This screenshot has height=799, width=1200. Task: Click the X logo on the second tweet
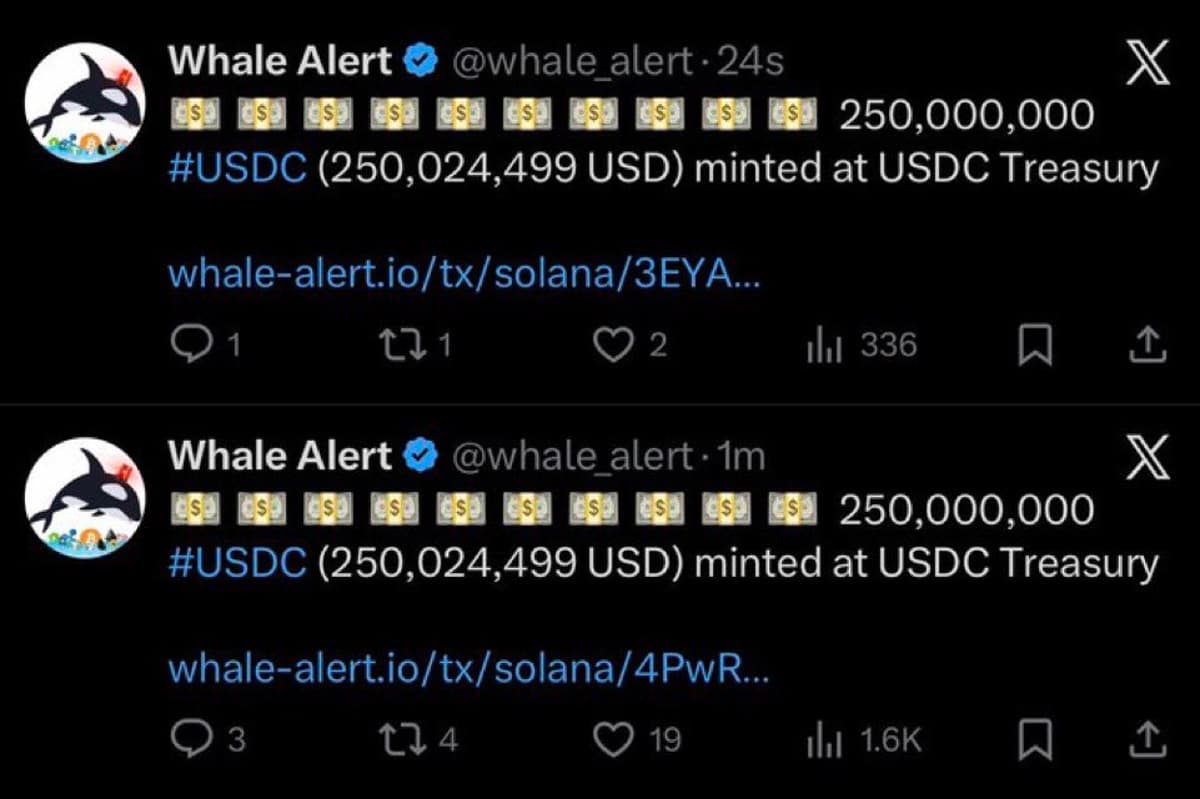coord(1146,455)
